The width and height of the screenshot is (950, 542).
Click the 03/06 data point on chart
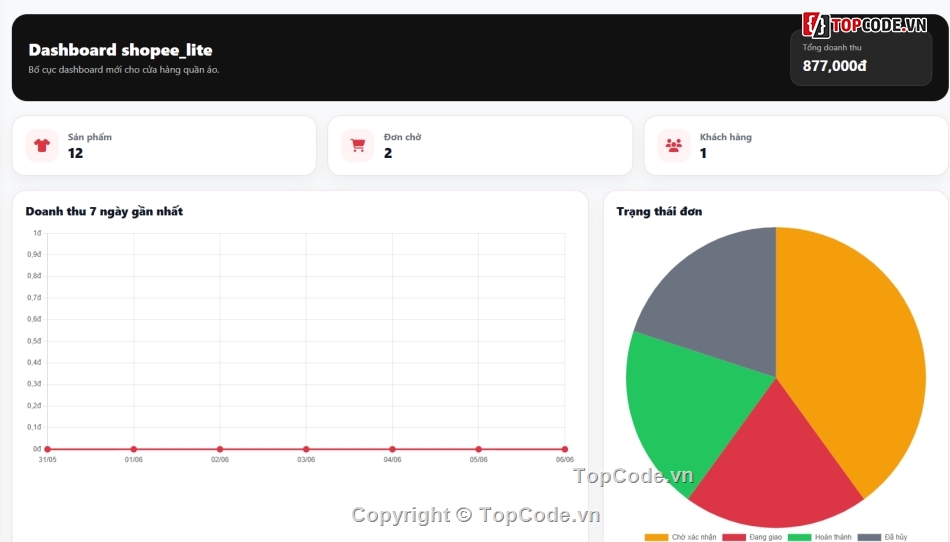click(x=306, y=449)
